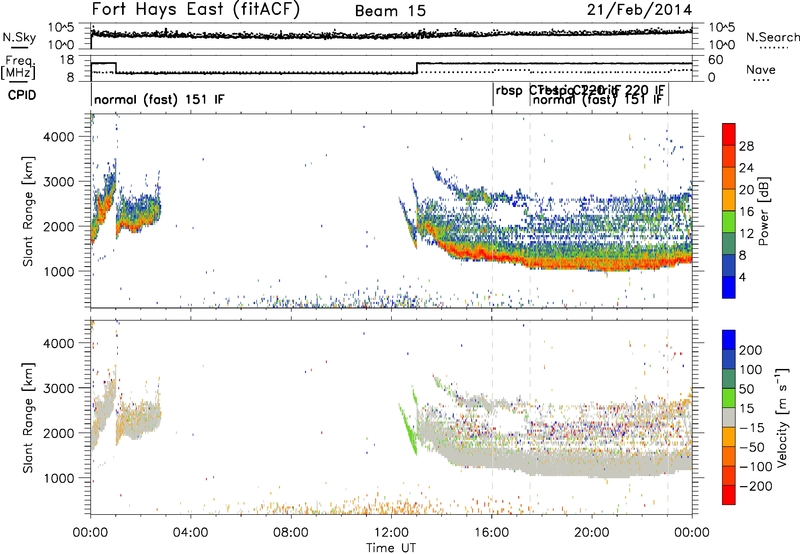This screenshot has height=554, width=800.
Task: Click the "N.Sky" legend label
Action: [19, 37]
